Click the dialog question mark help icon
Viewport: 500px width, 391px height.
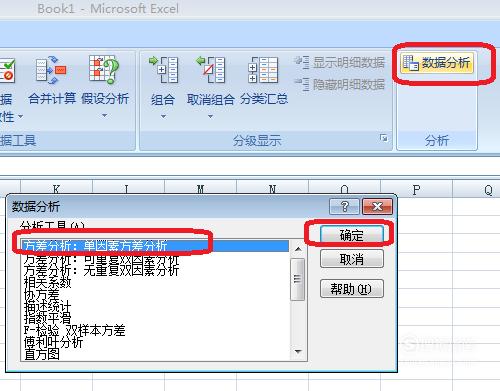[x=344, y=206]
